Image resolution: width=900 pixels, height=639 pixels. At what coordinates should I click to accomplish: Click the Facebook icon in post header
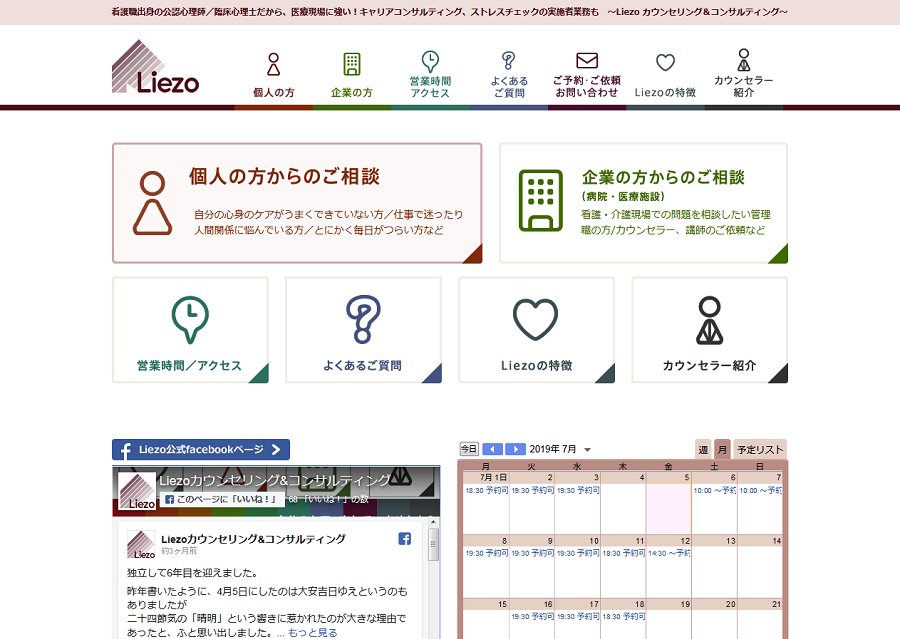click(405, 539)
